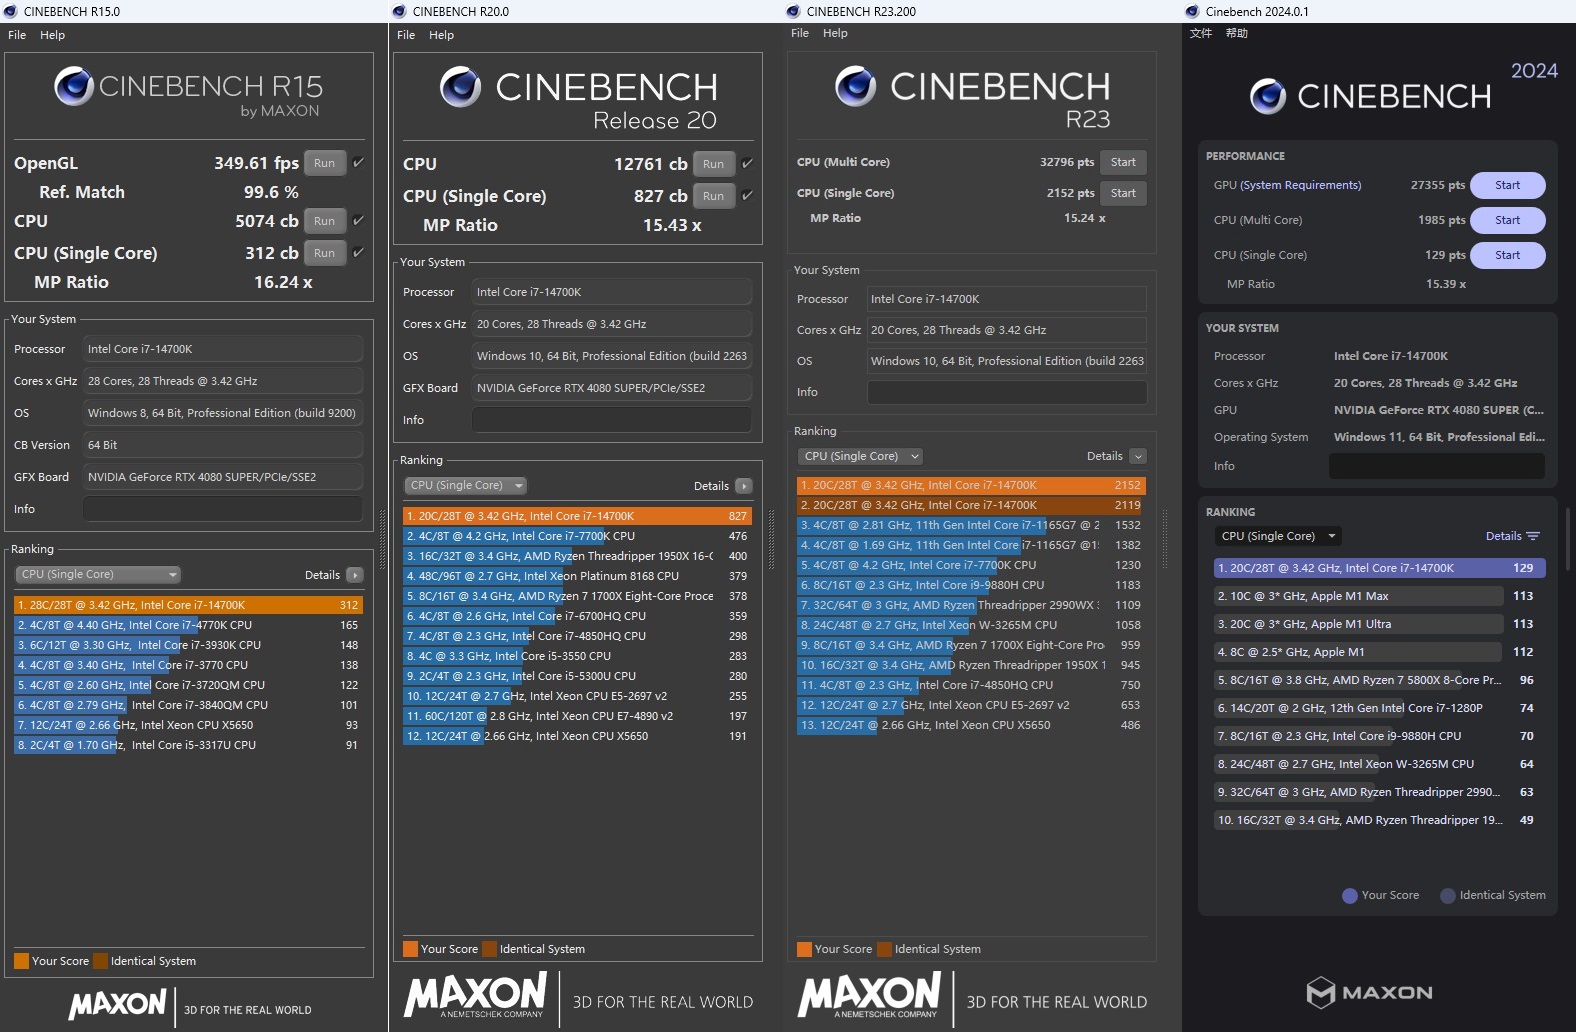Screen dimensions: 1576x1032
Task: Select Intel Core i7-7700K row in R20 ranking
Action: (577, 536)
